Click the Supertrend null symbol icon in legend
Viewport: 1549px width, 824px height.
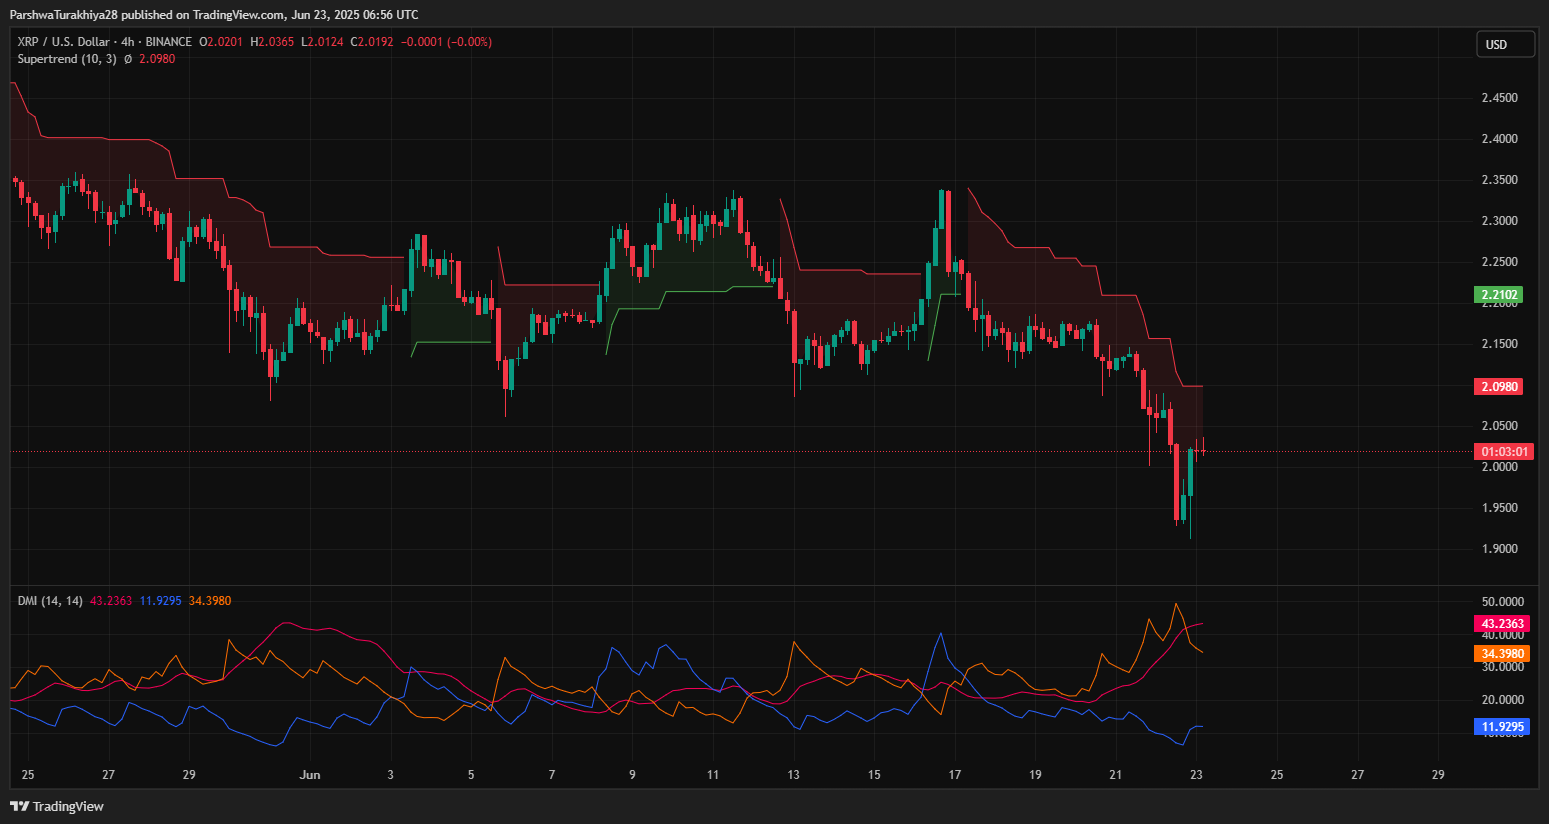[x=128, y=59]
